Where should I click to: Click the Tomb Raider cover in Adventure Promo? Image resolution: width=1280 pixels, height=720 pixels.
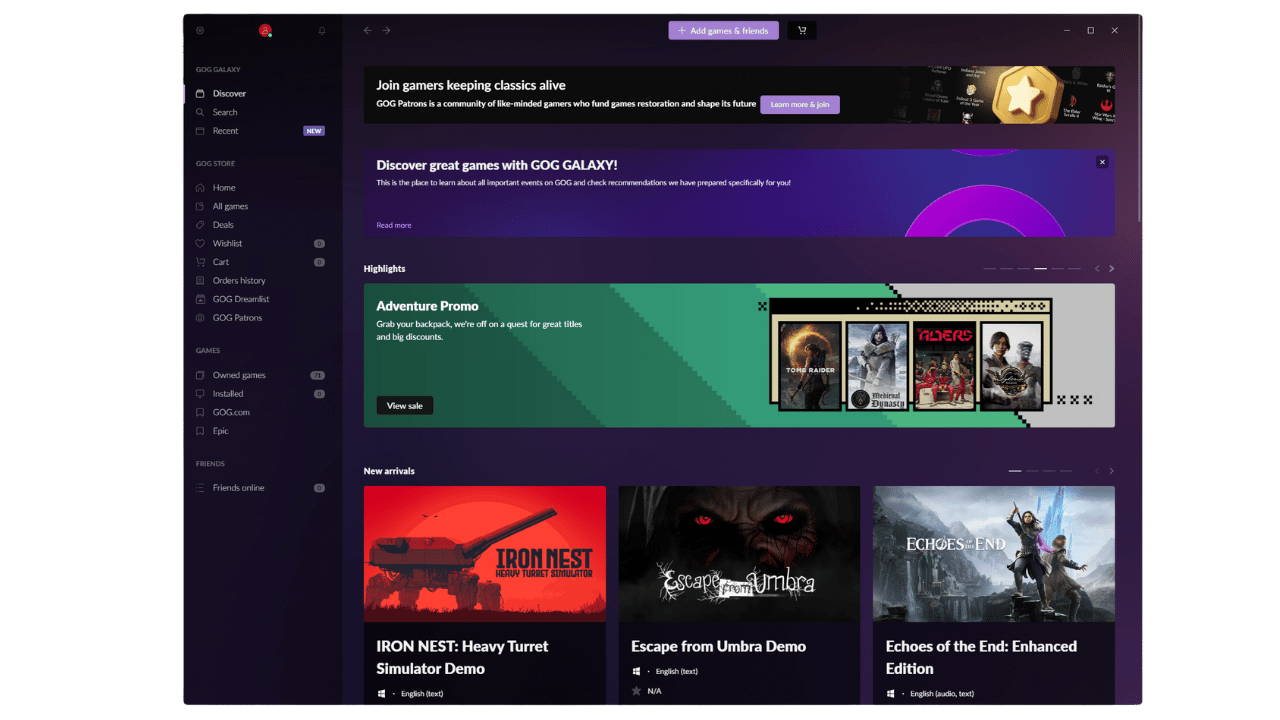pos(810,366)
